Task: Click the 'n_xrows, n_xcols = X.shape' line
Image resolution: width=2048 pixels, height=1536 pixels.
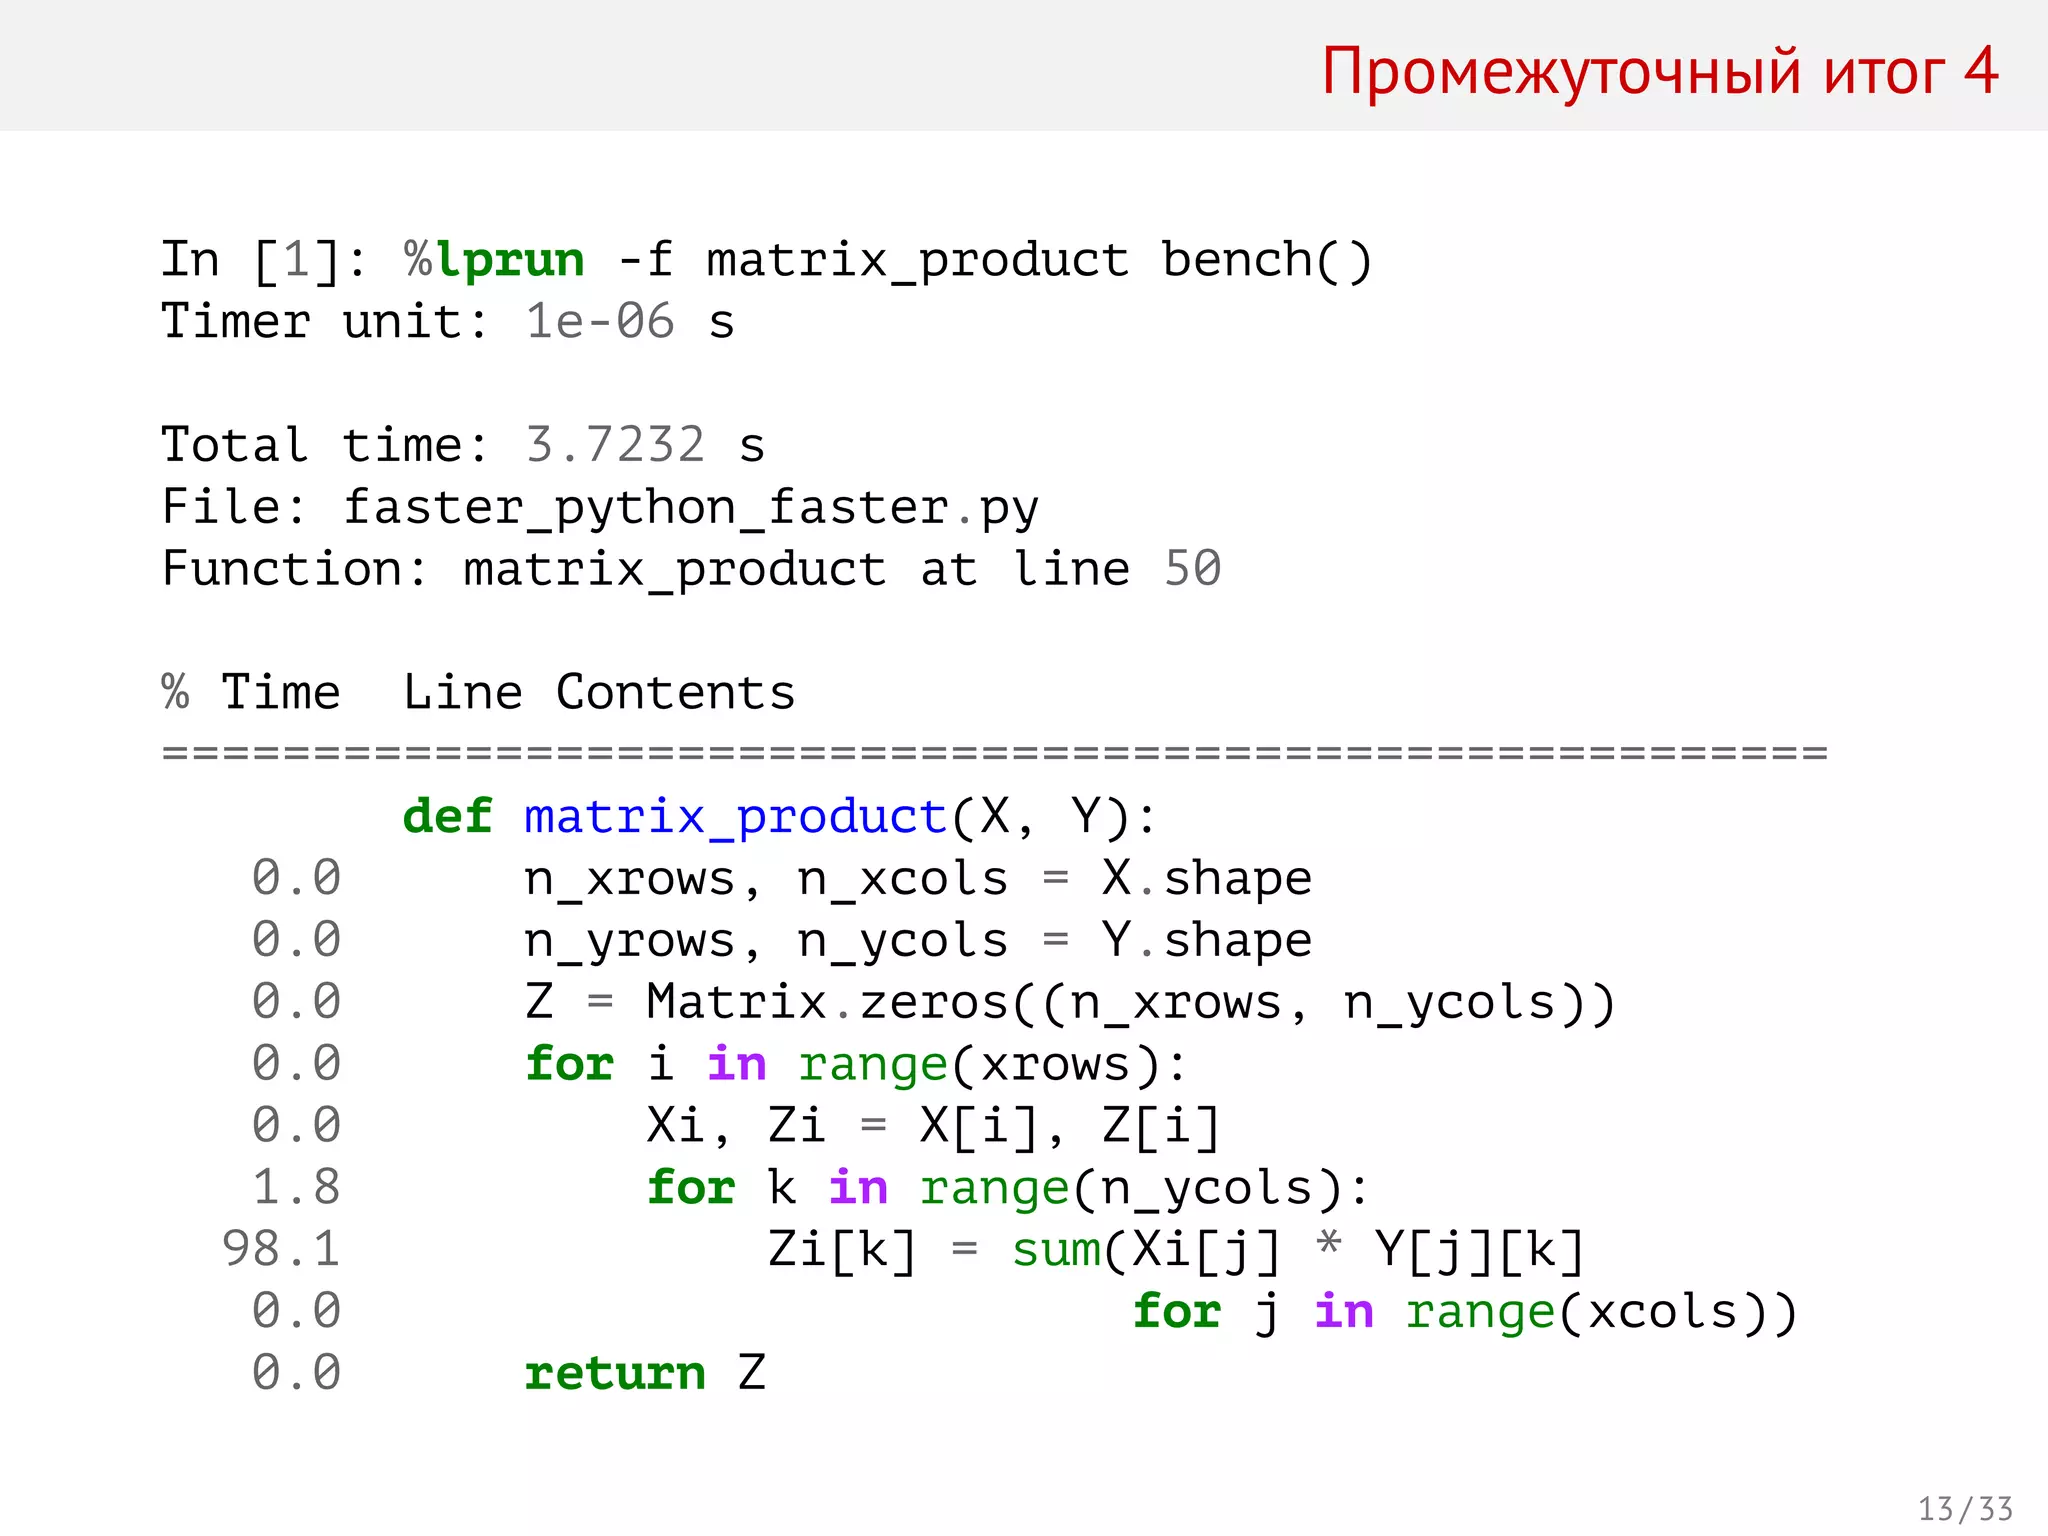Action: pyautogui.click(x=918, y=879)
